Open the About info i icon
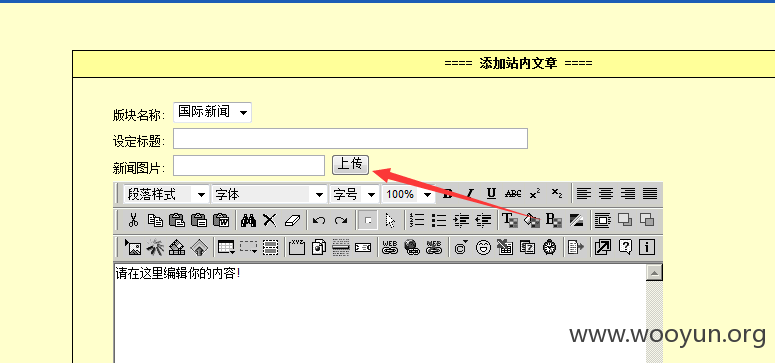775x363 pixels. coord(646,247)
